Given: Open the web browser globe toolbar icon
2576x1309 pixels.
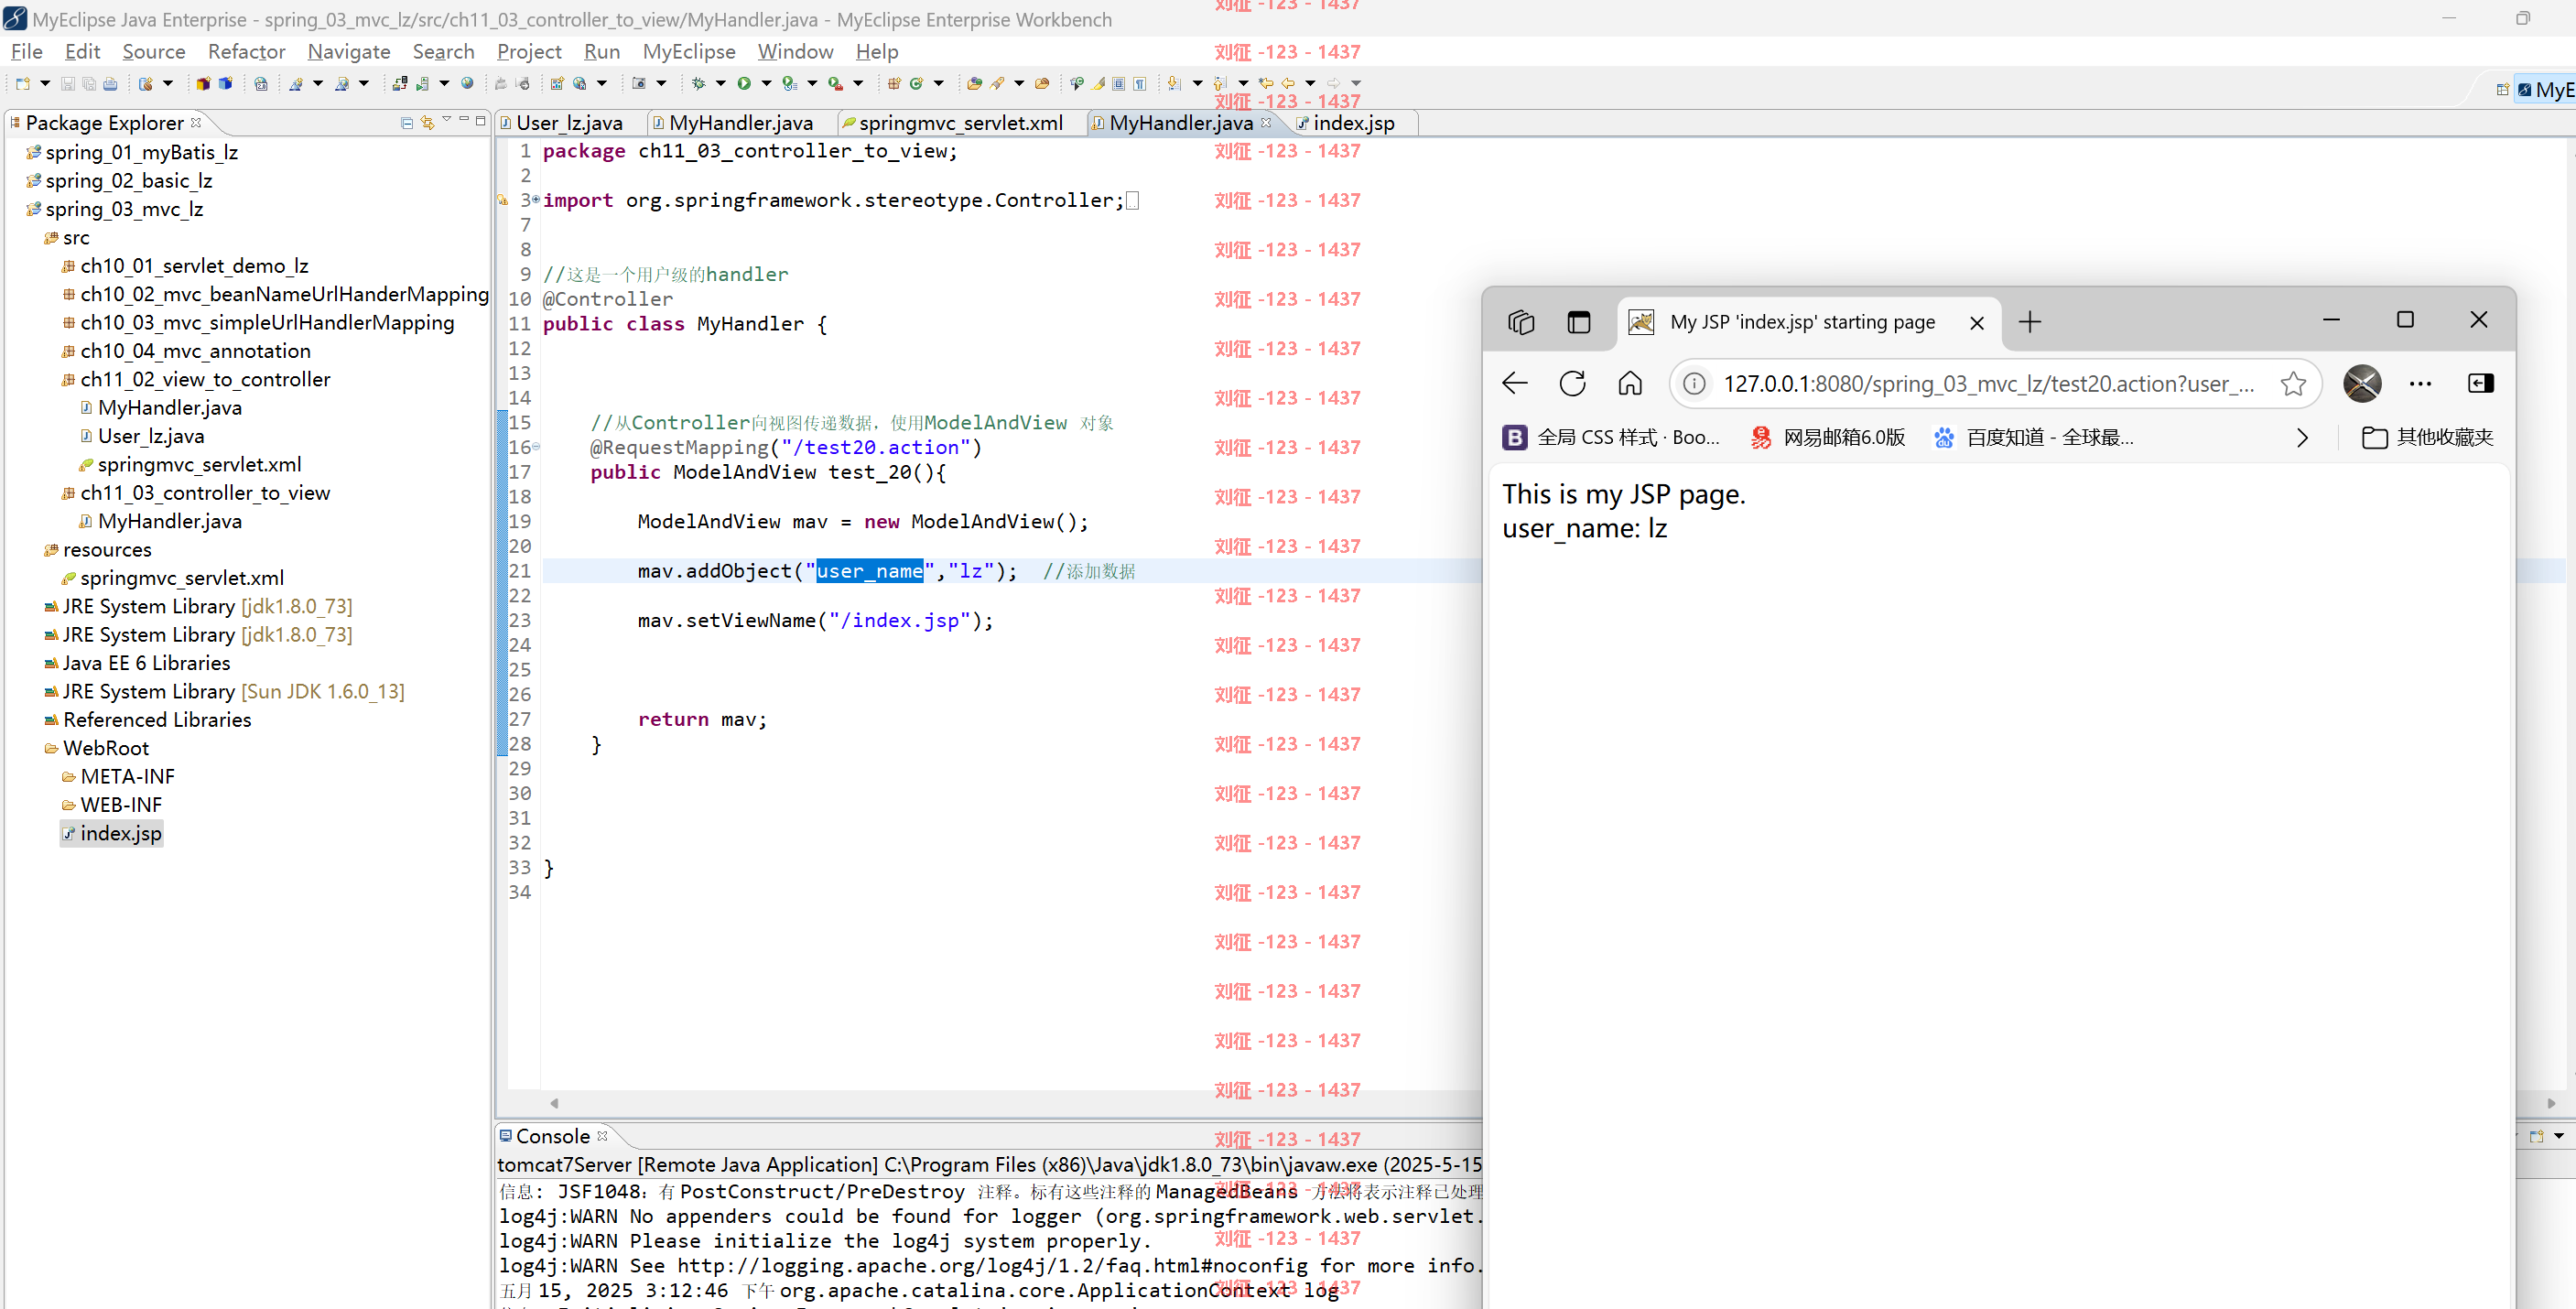Looking at the screenshot, I should (x=467, y=83).
